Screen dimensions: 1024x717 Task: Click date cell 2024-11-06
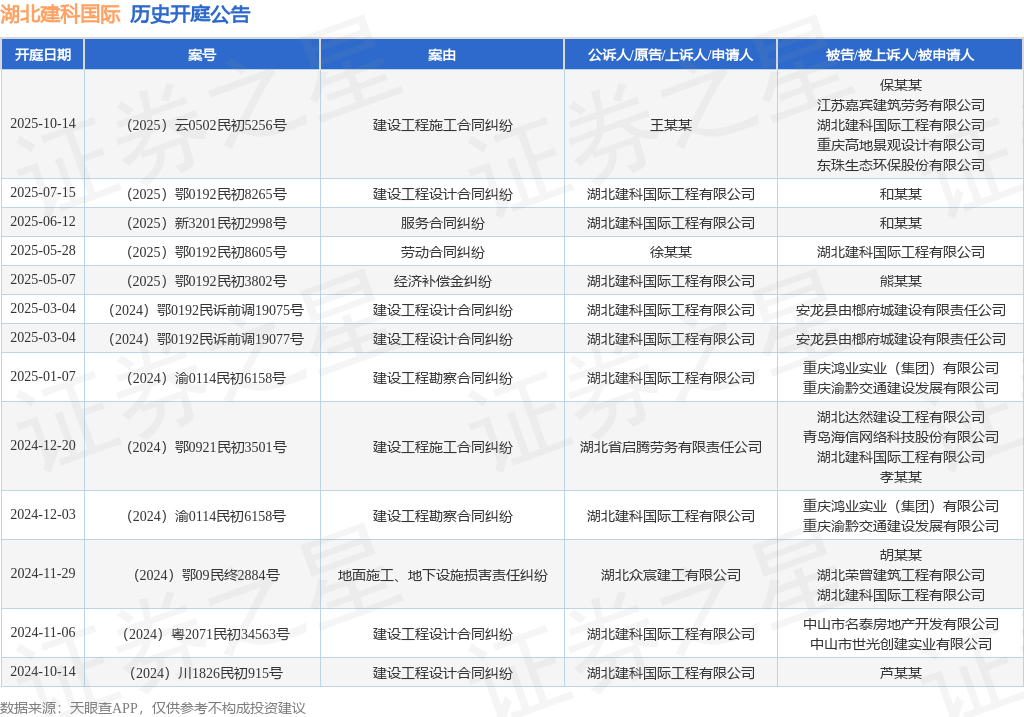pyautogui.click(x=42, y=632)
